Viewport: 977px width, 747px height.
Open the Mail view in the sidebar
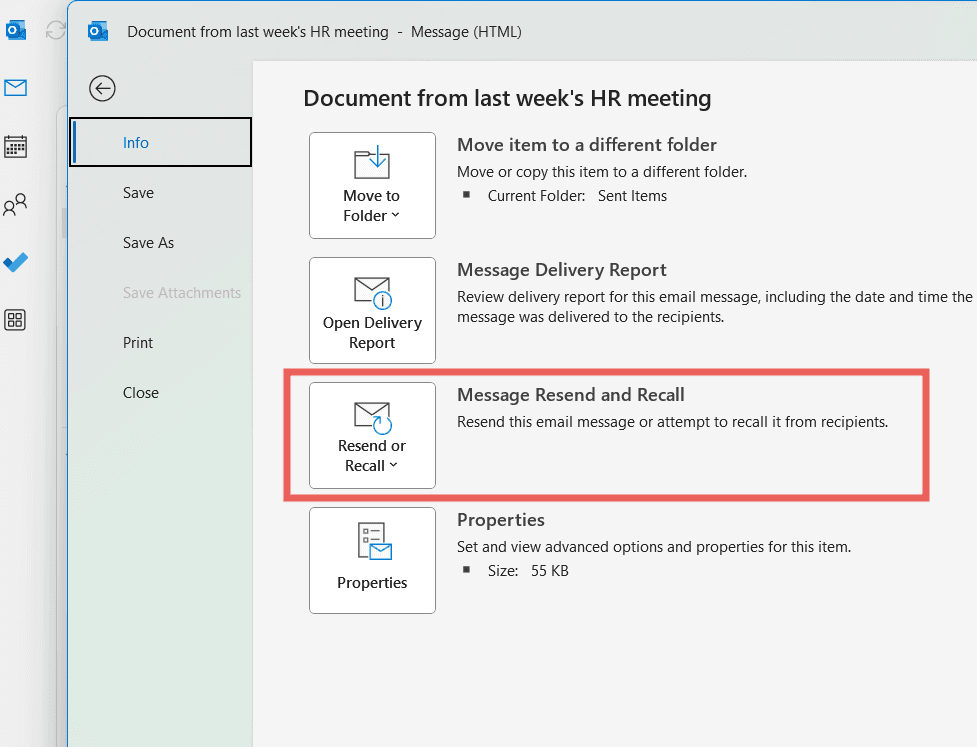pyautogui.click(x=15, y=88)
